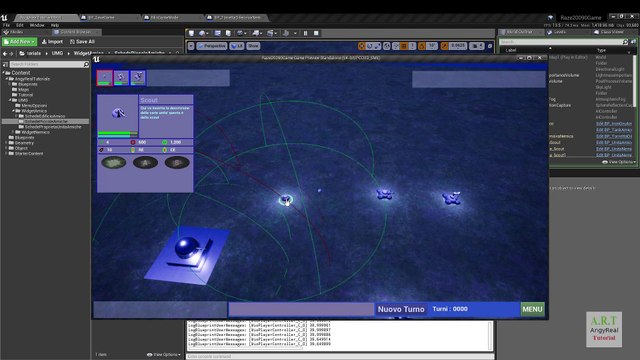Viewport: 640px width, 360px height.
Task: Open camera speed setting
Action: click(476, 46)
